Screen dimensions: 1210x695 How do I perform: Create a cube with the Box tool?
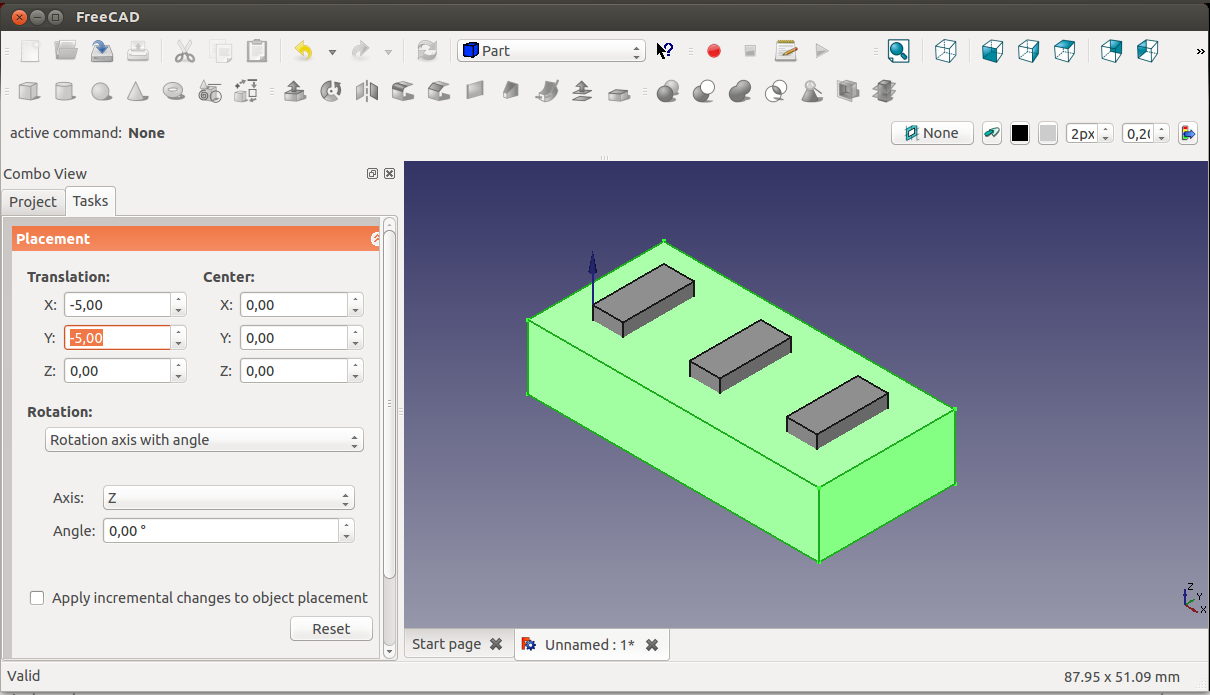29,92
